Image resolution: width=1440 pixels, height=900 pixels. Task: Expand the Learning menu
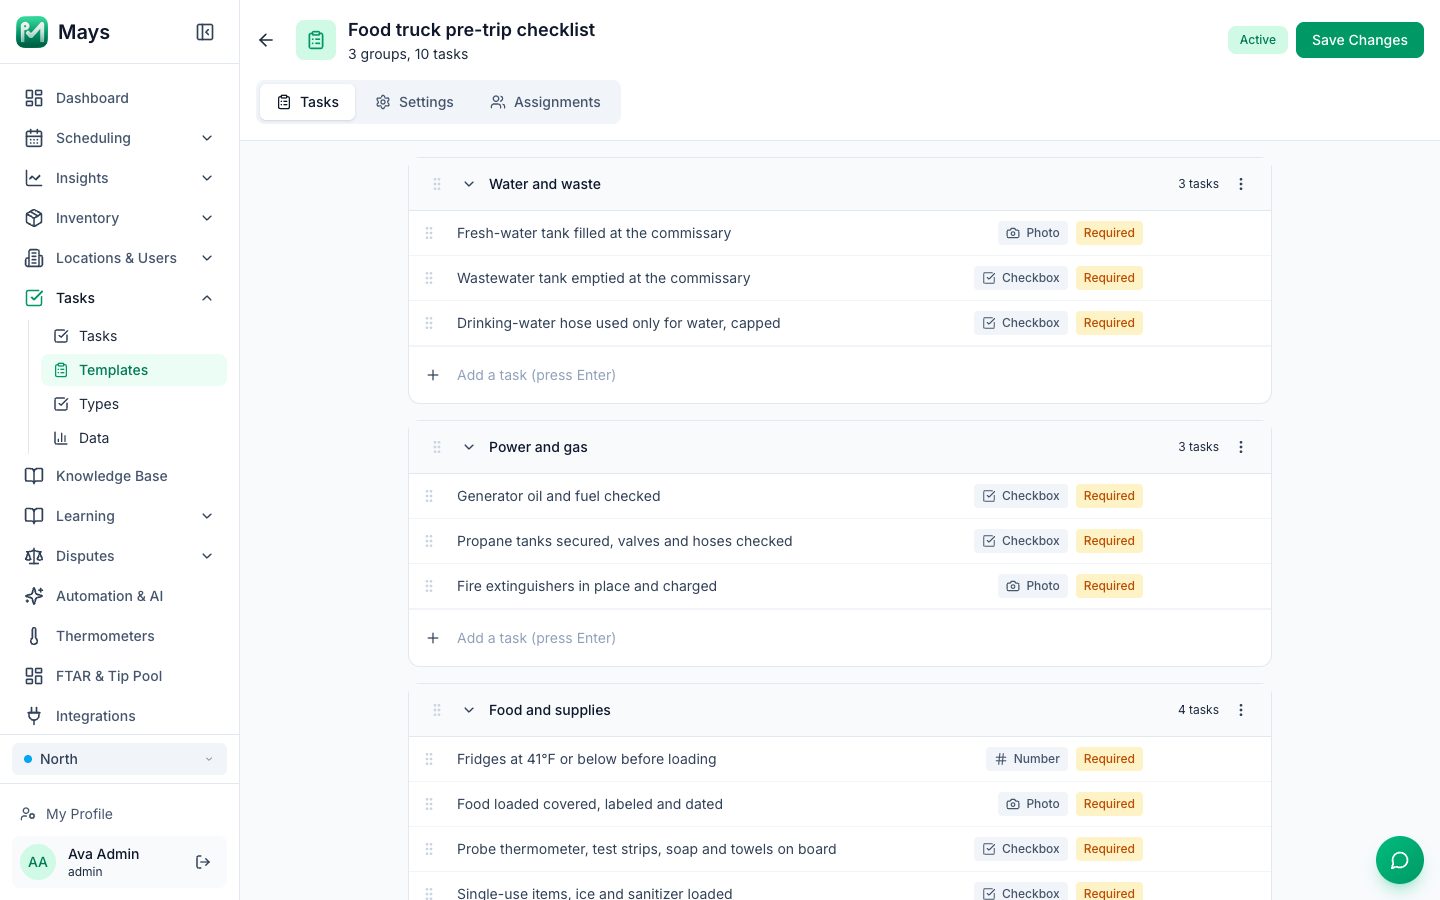pyautogui.click(x=119, y=516)
